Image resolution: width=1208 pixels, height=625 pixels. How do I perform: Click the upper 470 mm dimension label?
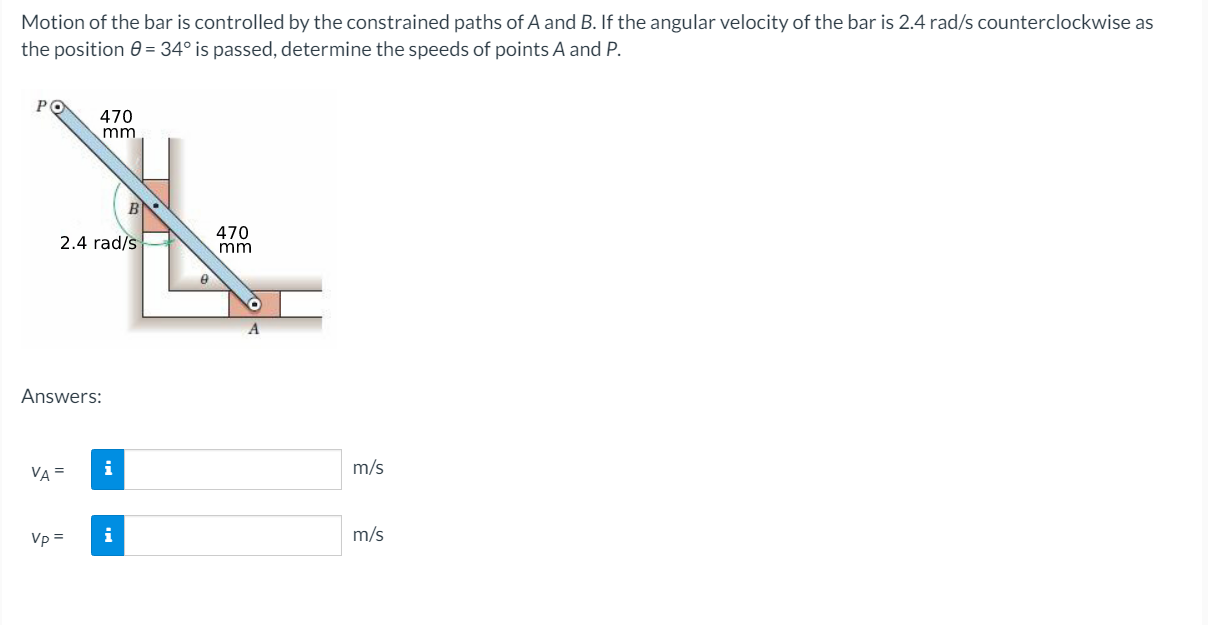coord(116,123)
